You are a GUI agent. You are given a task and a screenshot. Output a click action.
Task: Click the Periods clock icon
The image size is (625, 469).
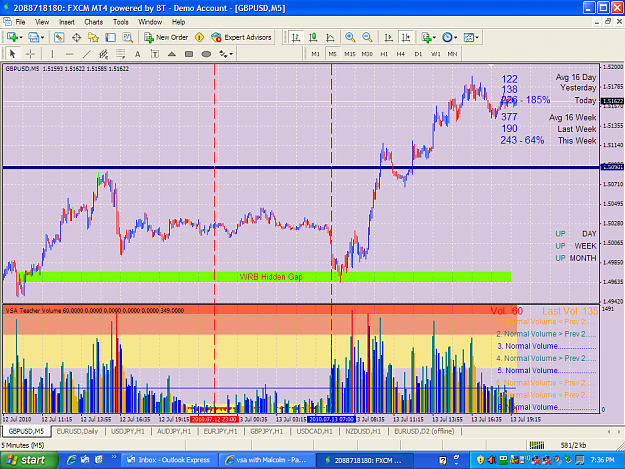tap(447, 37)
